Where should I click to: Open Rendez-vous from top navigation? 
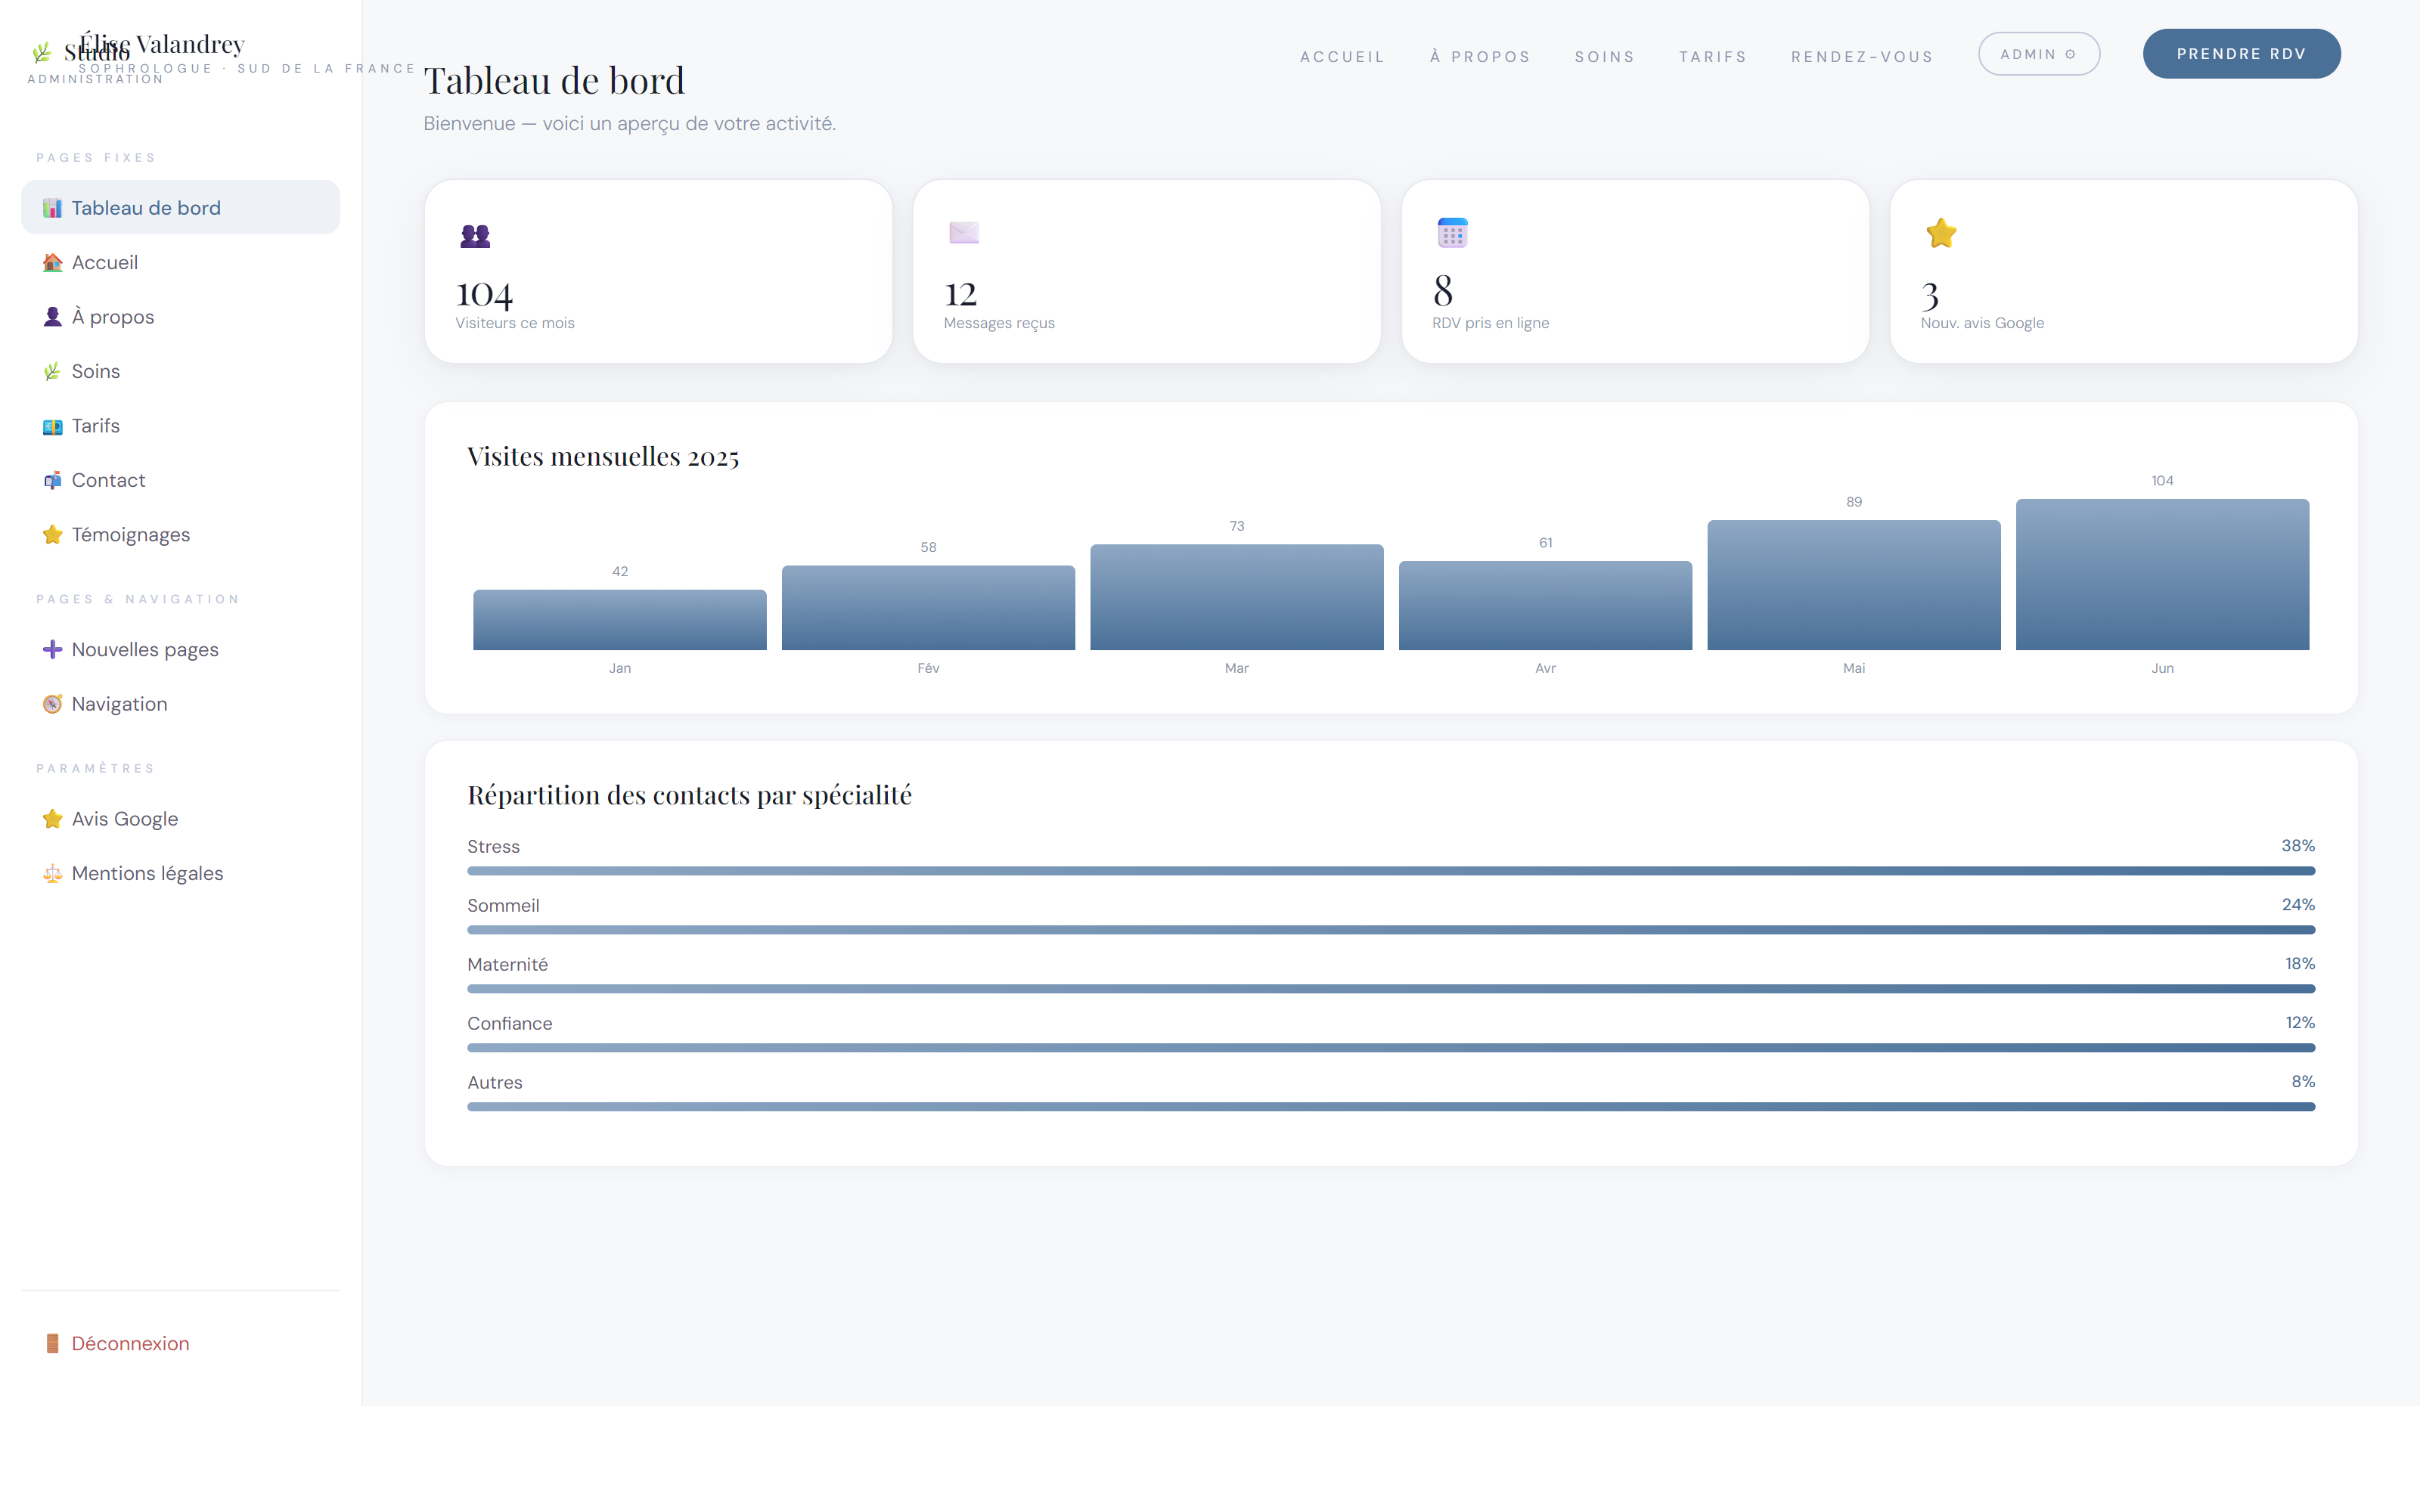1862,57
